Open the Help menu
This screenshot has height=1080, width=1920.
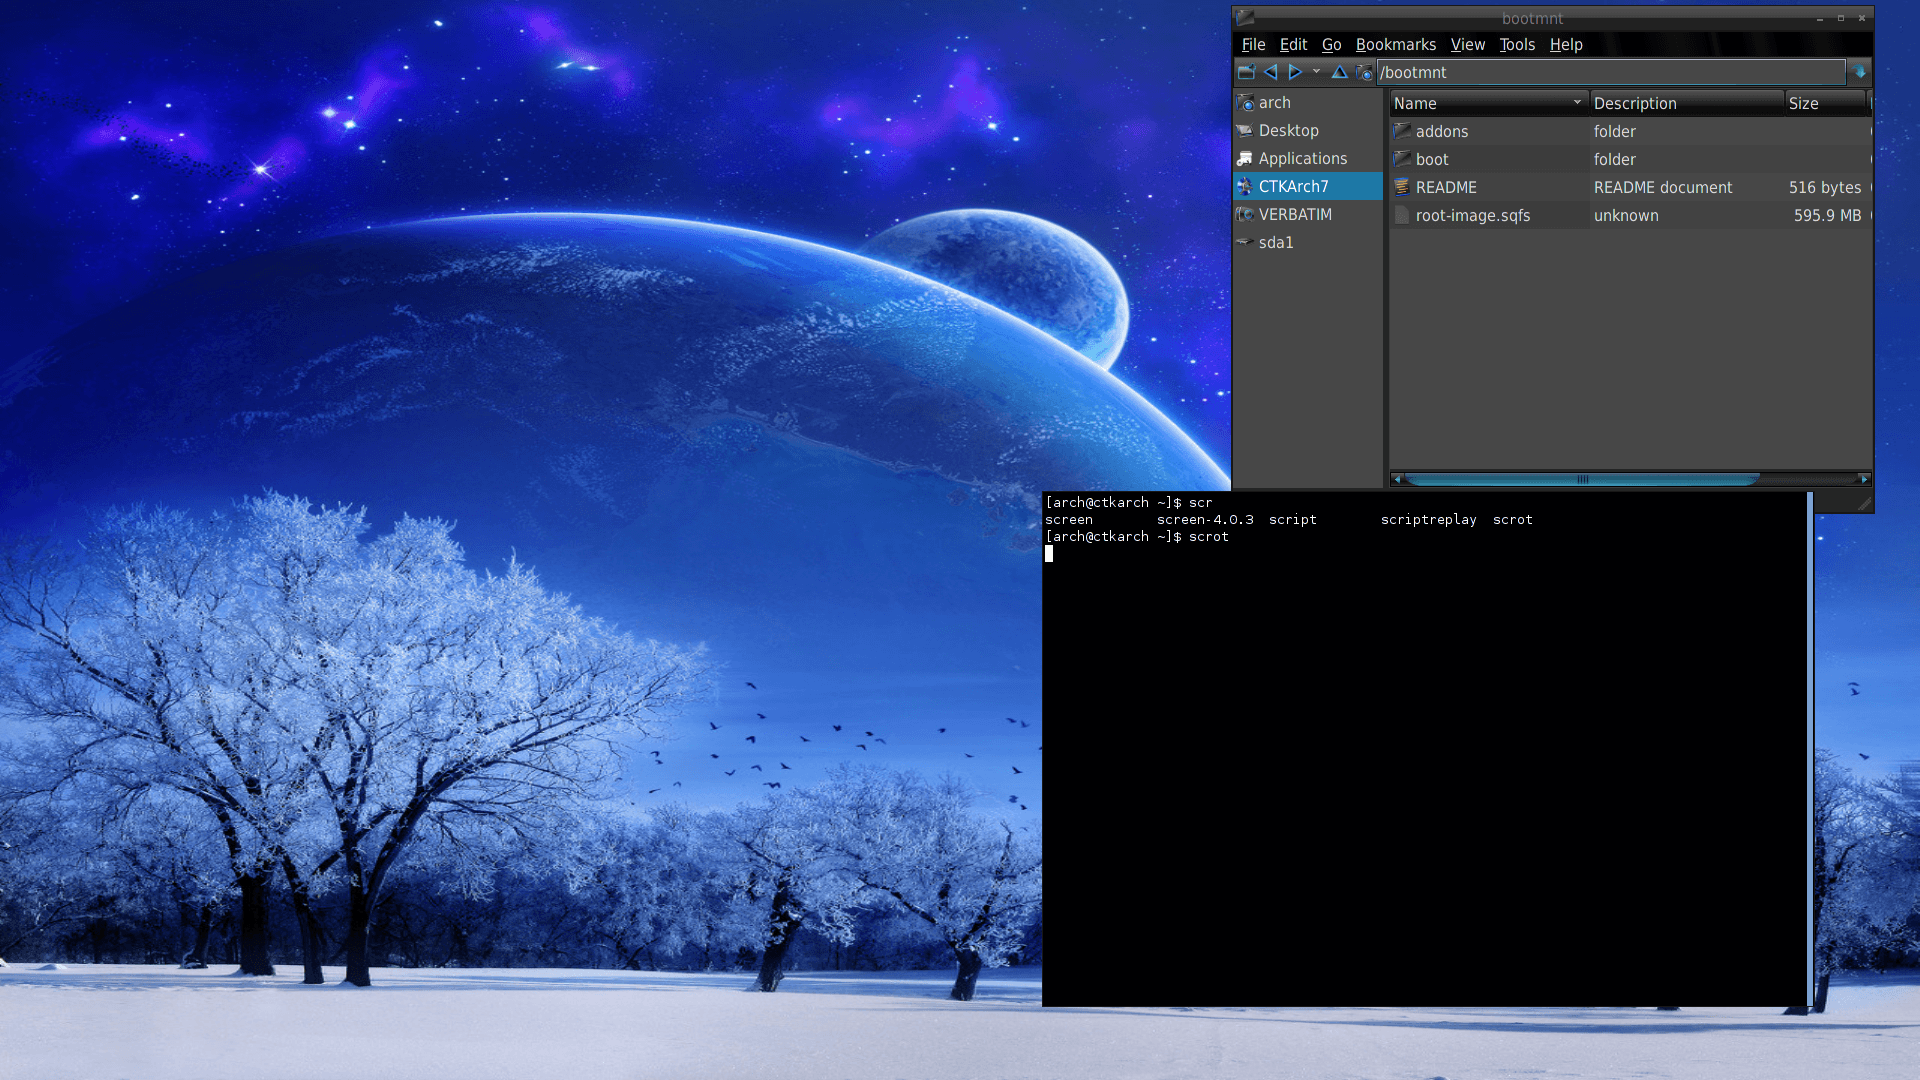click(1565, 44)
